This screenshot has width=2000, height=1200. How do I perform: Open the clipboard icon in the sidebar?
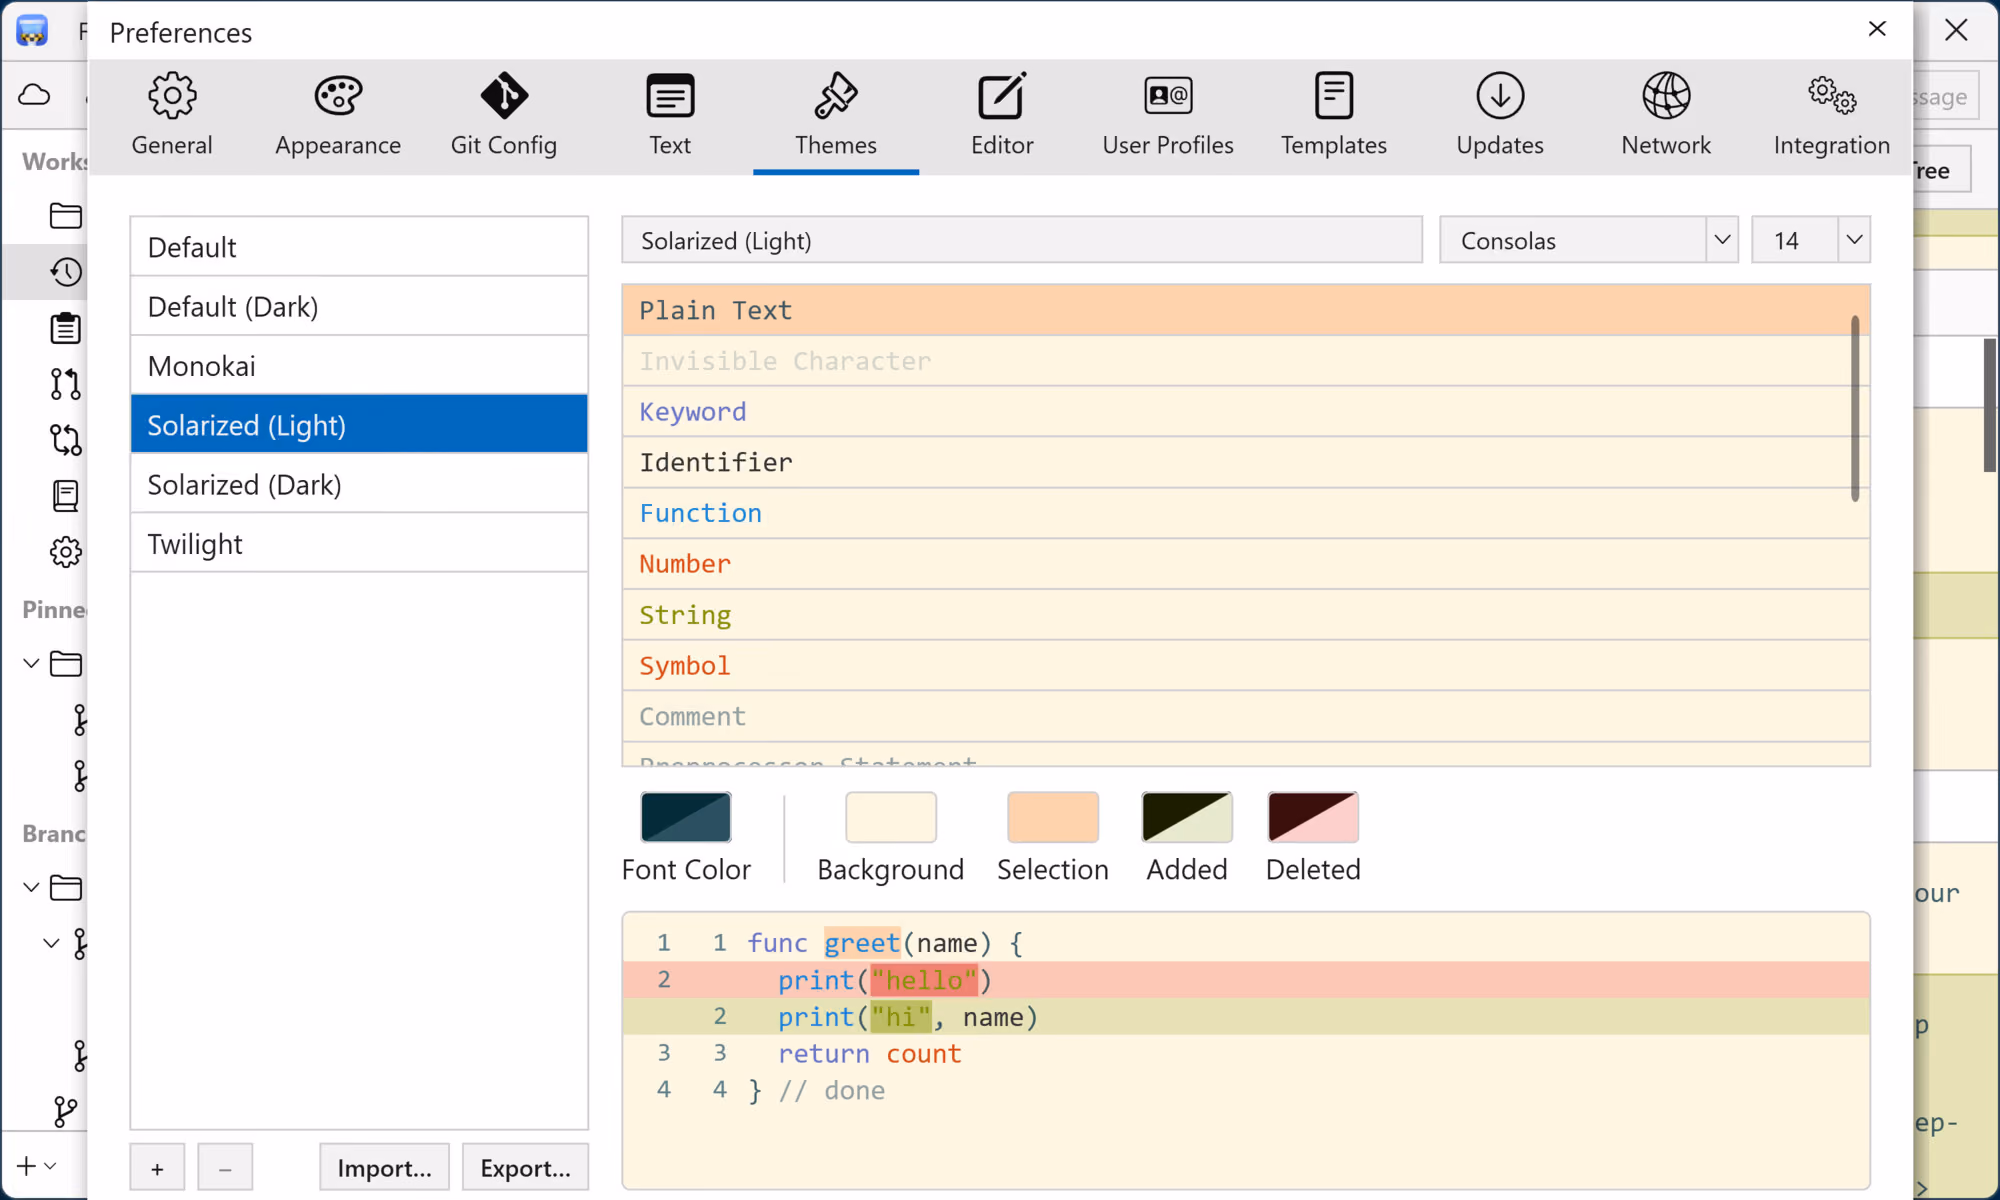click(x=66, y=328)
